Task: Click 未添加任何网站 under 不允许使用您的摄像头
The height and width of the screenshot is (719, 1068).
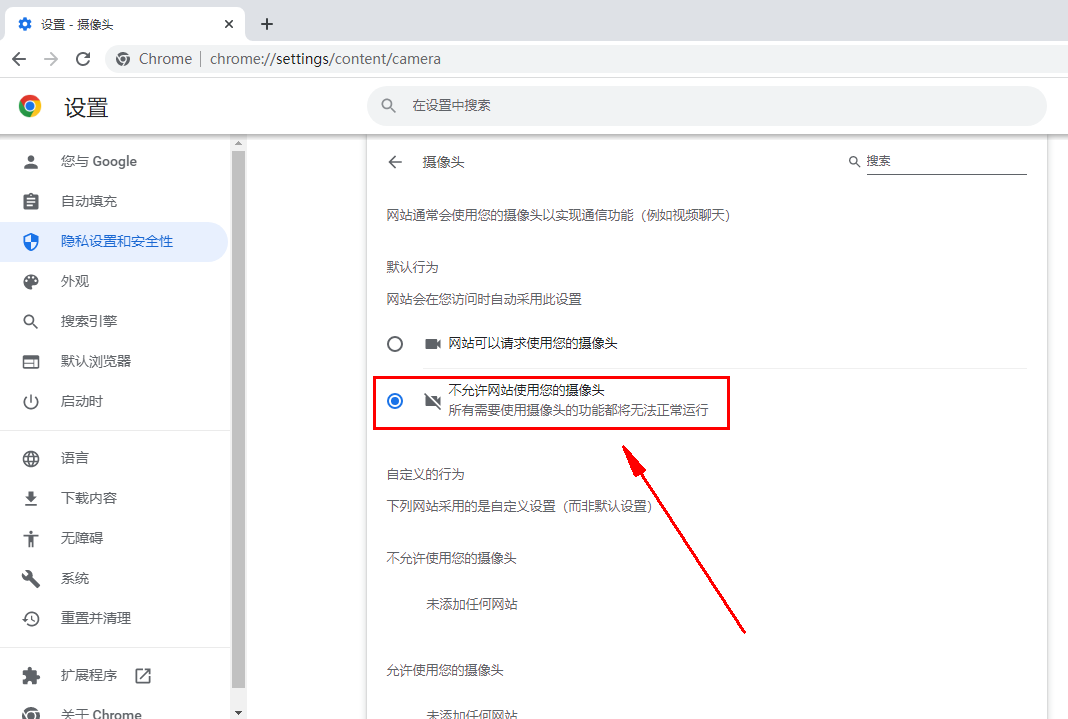Action: coord(472,604)
